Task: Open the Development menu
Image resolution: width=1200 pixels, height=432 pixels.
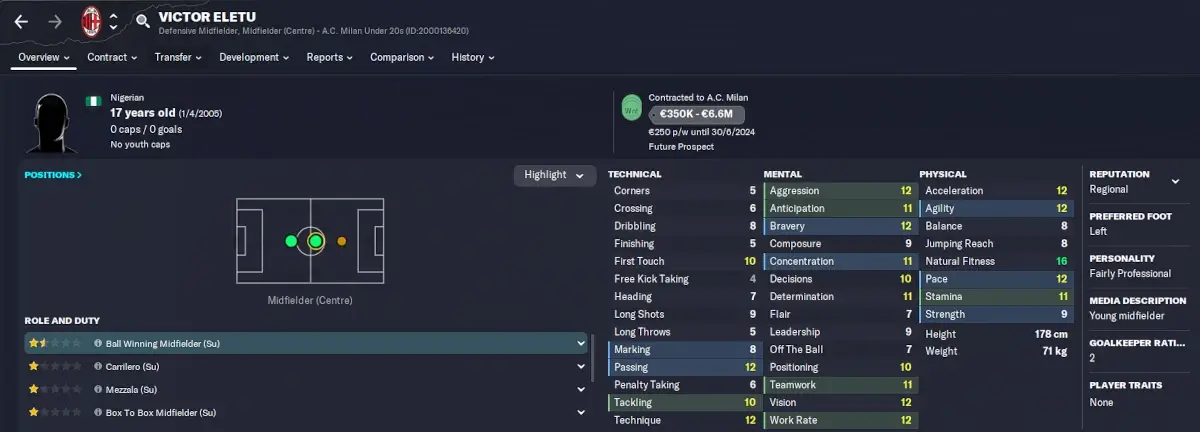Action: [254, 57]
